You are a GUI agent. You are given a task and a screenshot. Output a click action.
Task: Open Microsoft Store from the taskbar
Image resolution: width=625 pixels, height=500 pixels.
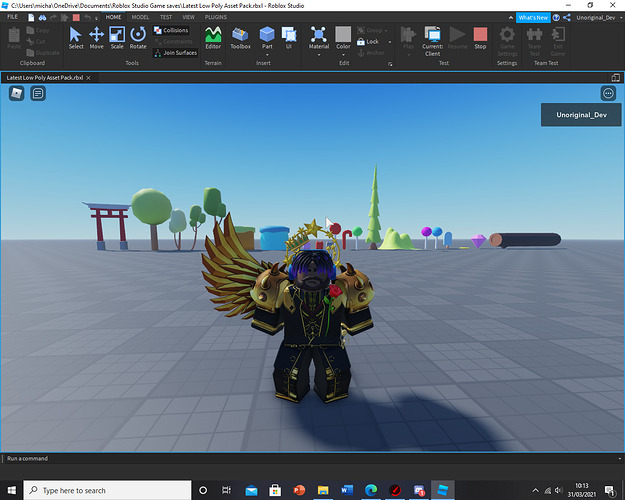pyautogui.click(x=275, y=490)
